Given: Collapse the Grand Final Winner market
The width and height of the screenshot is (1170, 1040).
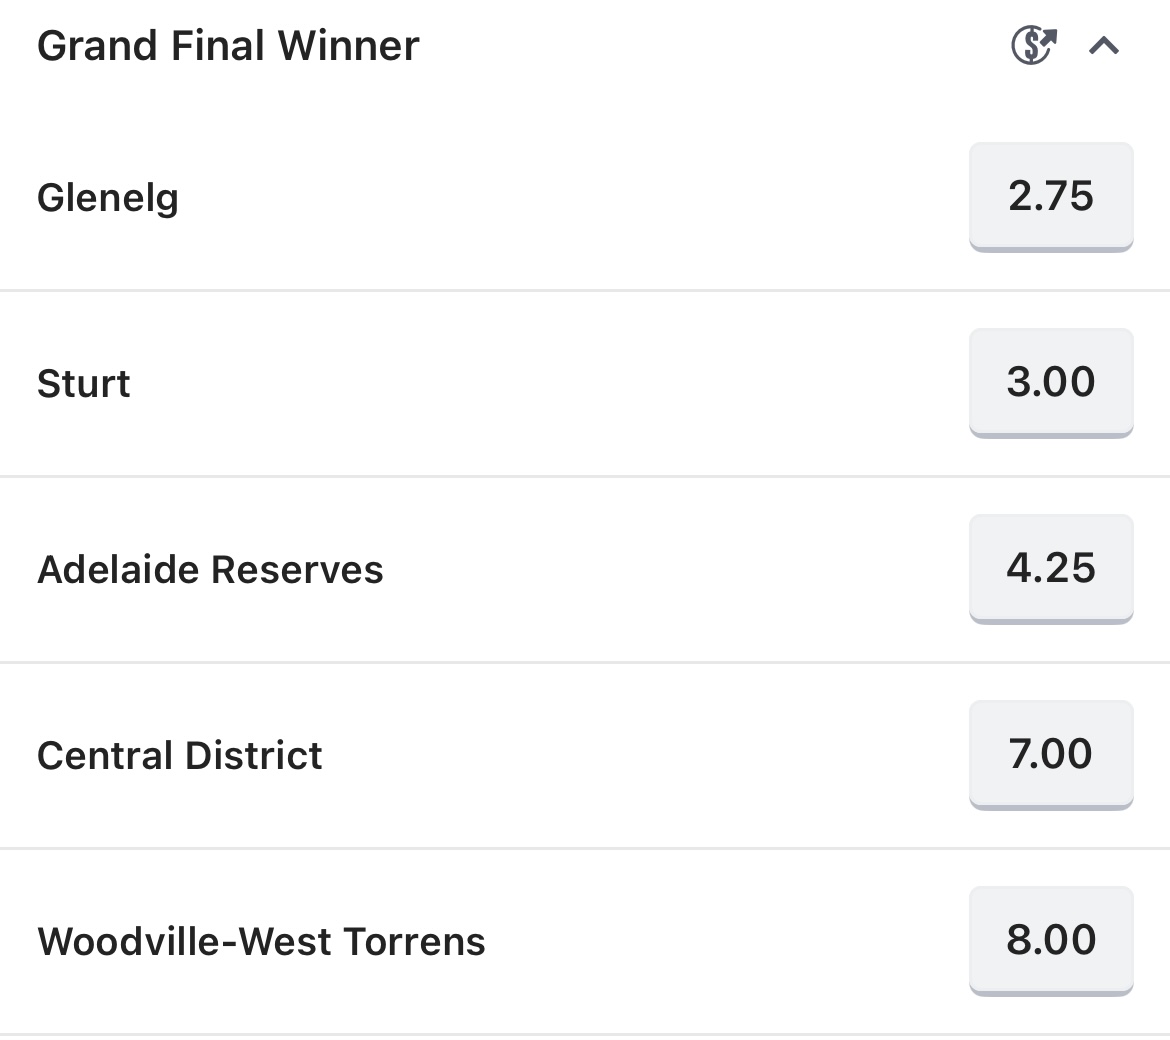Looking at the screenshot, I should 1104,45.
